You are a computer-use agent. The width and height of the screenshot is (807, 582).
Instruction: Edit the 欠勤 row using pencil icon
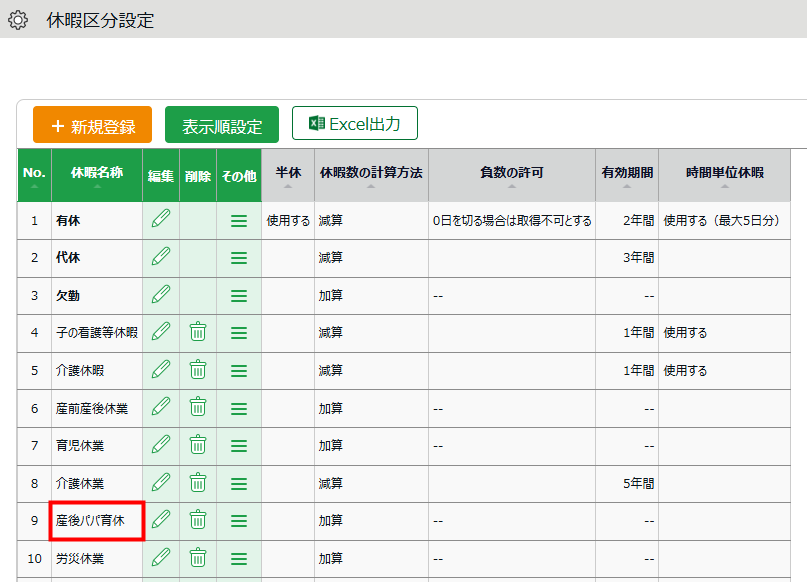(x=160, y=295)
